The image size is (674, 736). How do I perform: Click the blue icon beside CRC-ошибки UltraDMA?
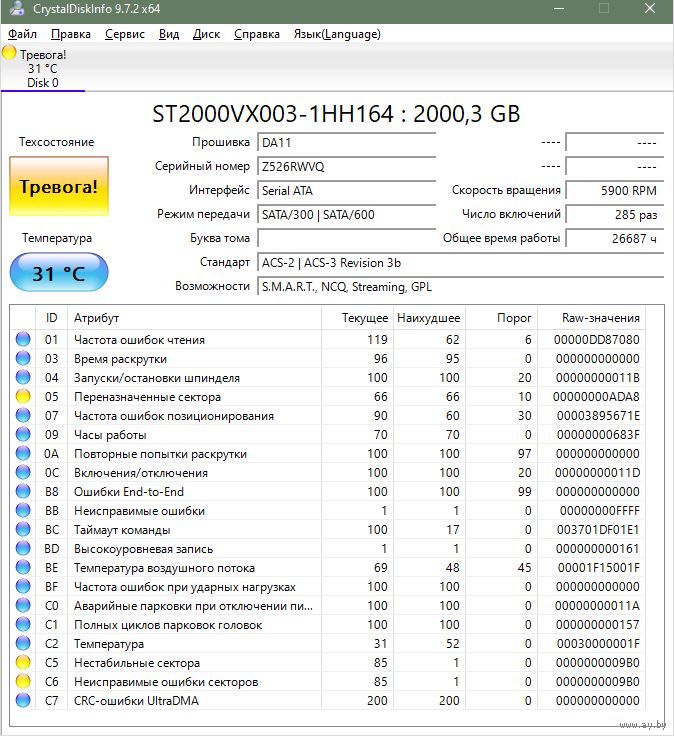pyautogui.click(x=23, y=701)
